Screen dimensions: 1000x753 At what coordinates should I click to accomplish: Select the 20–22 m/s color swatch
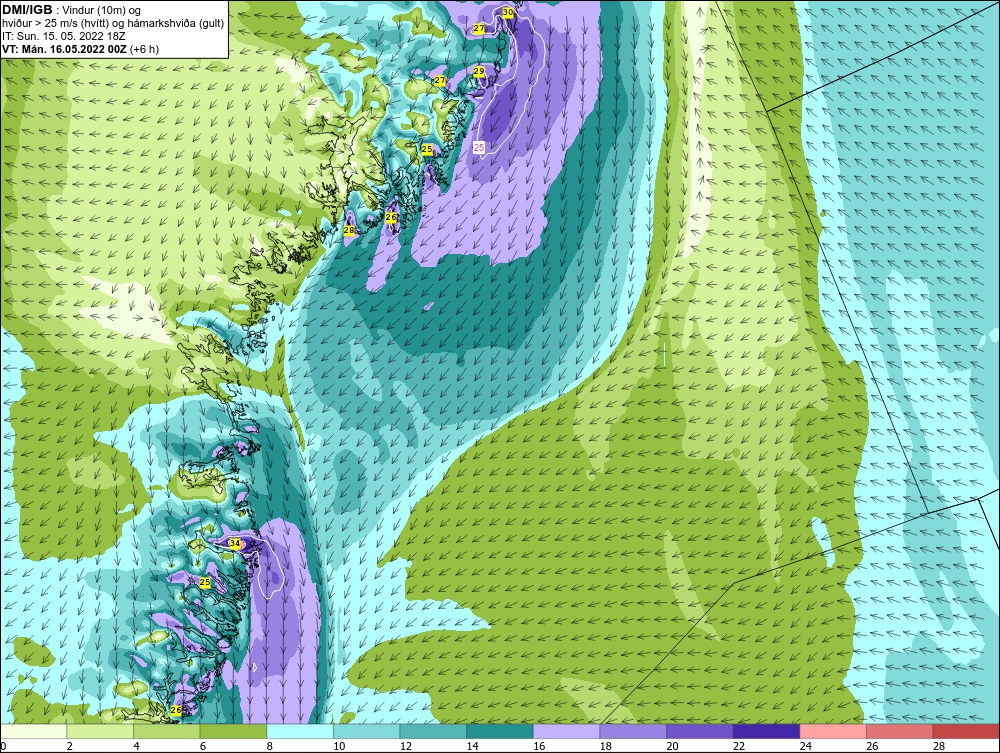pyautogui.click(x=700, y=731)
